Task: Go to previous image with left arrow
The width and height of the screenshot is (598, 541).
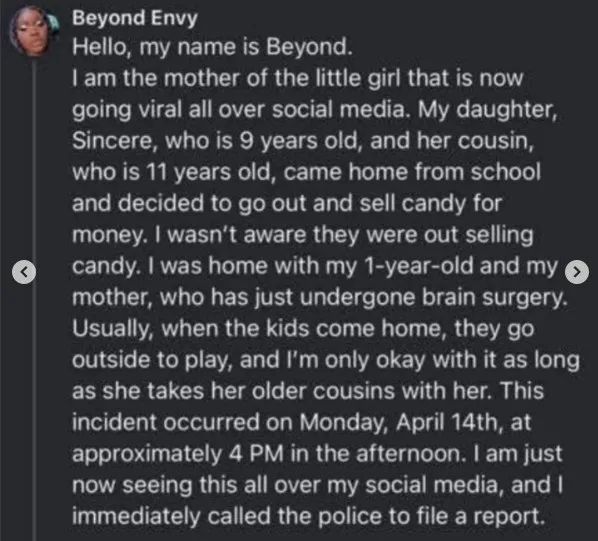Action: [x=24, y=271]
